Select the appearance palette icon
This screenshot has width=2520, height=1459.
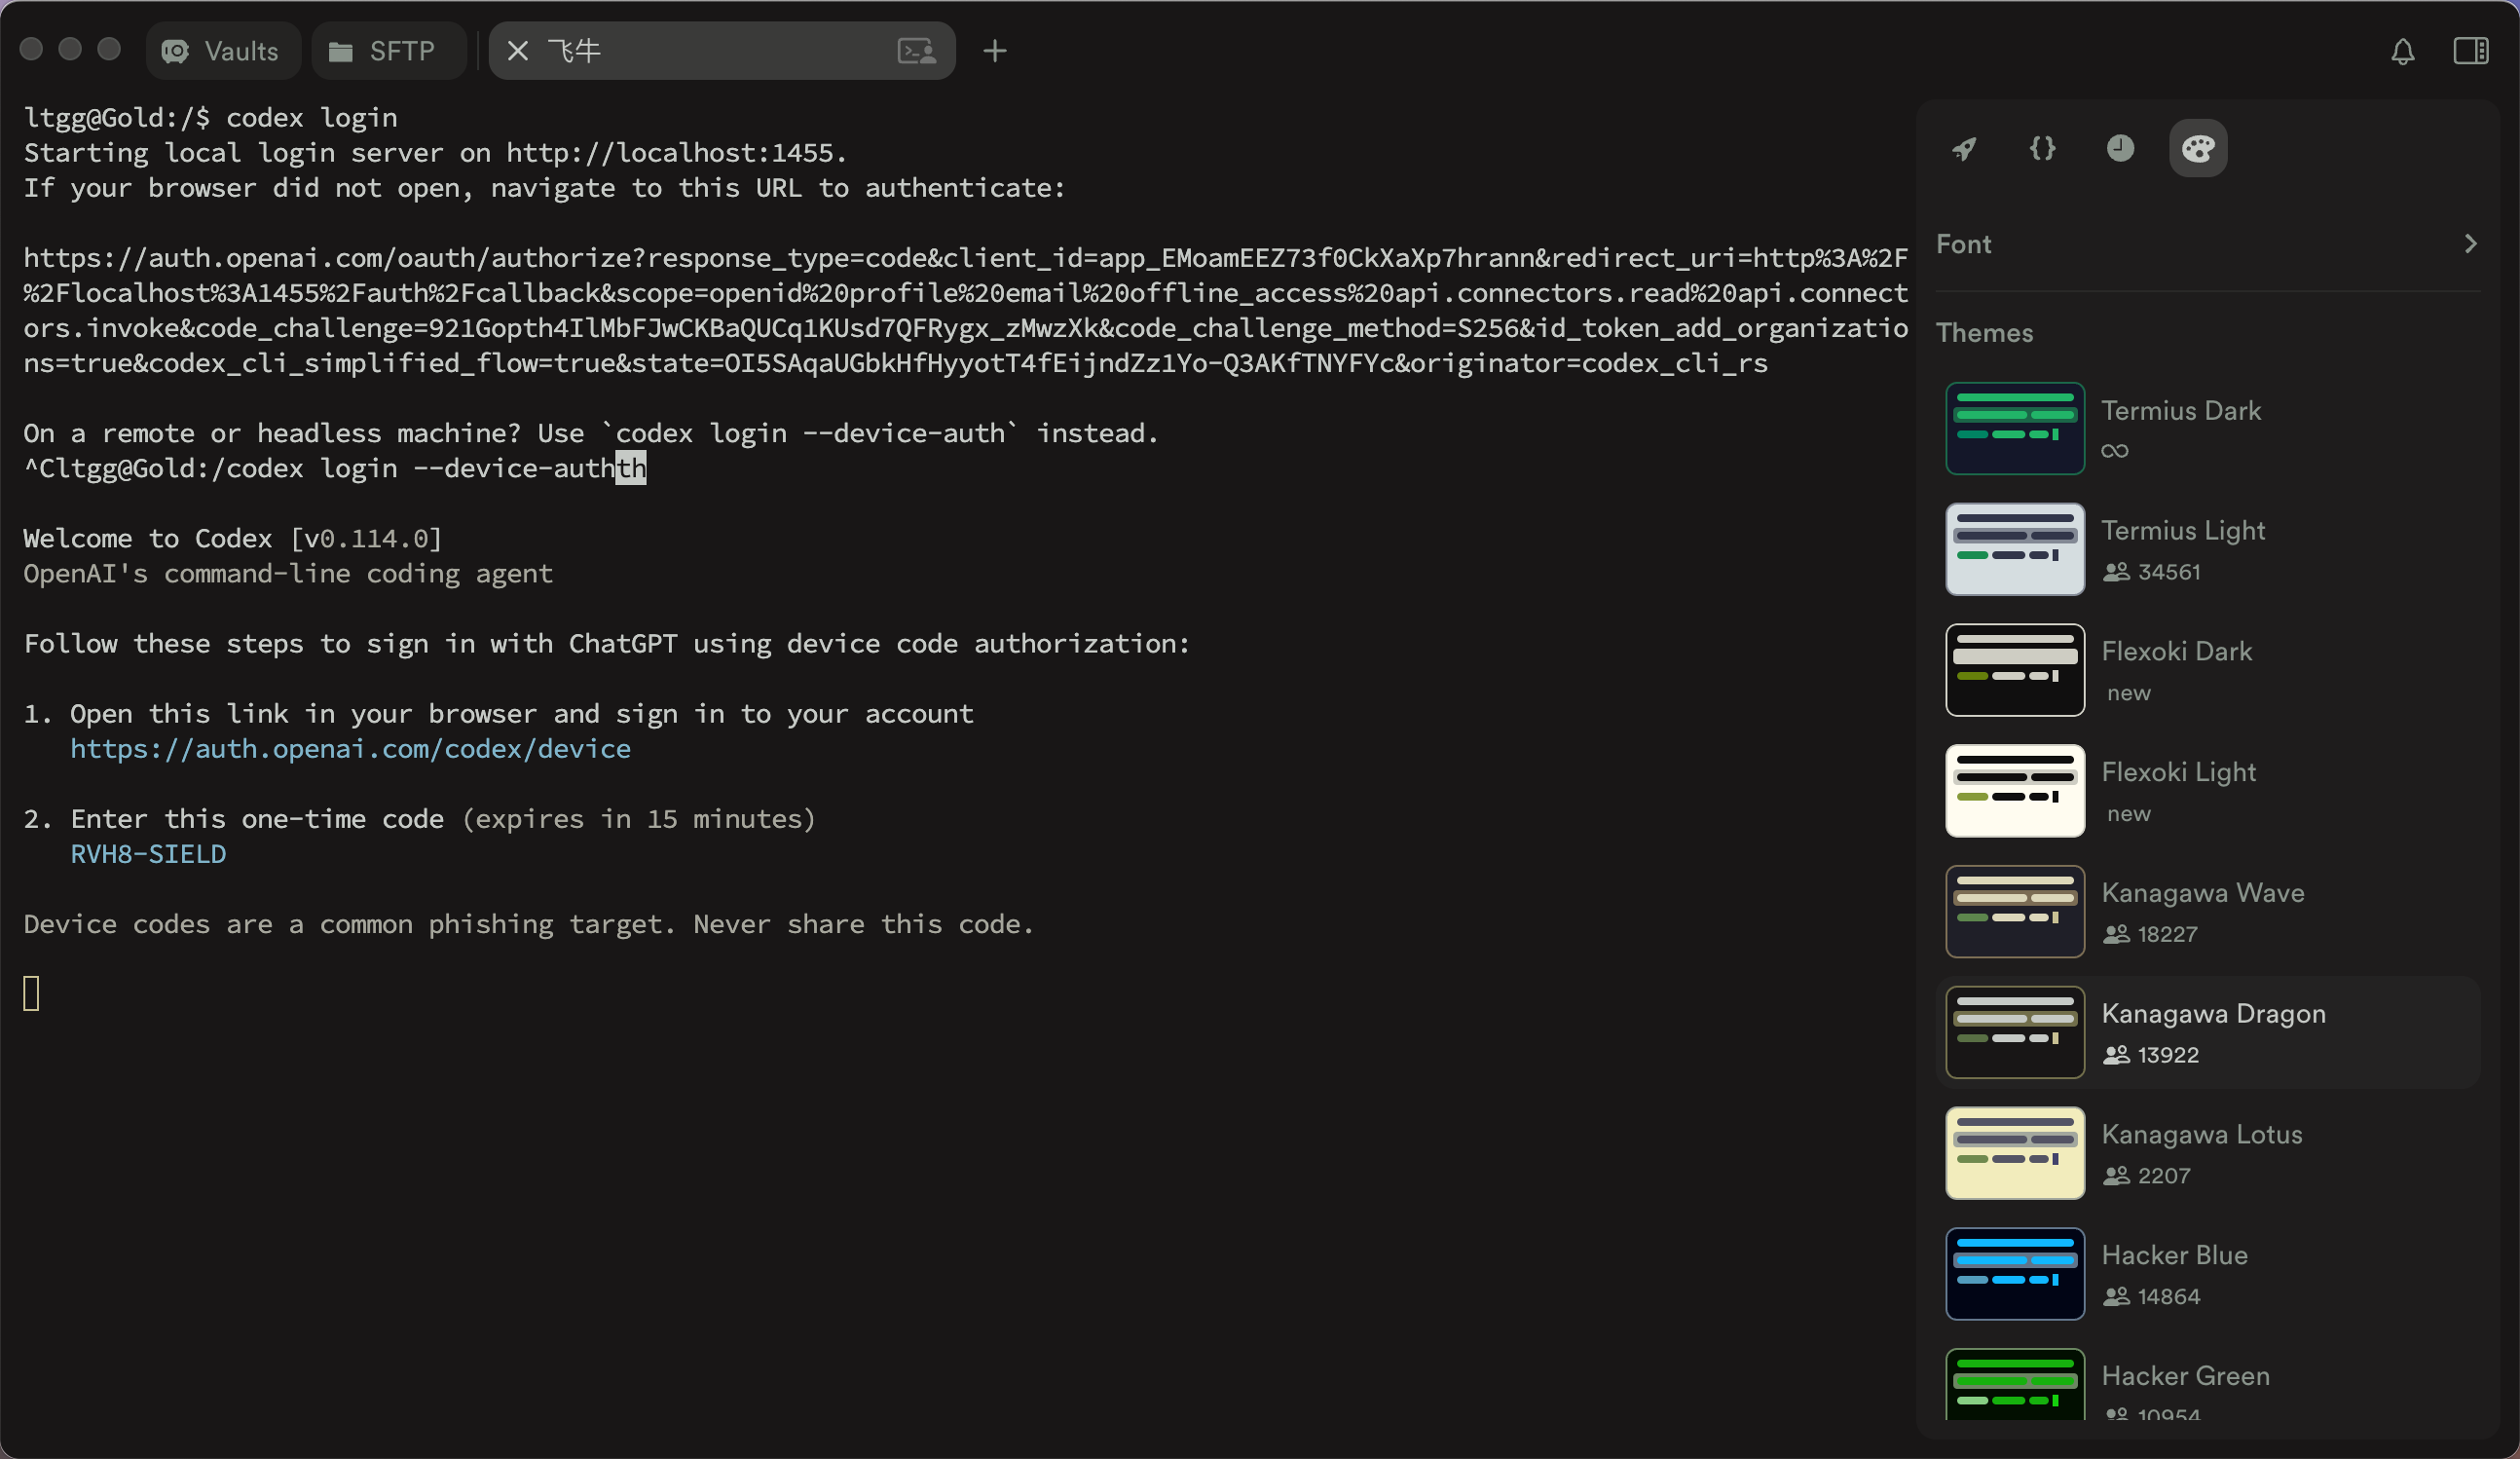tap(2197, 149)
